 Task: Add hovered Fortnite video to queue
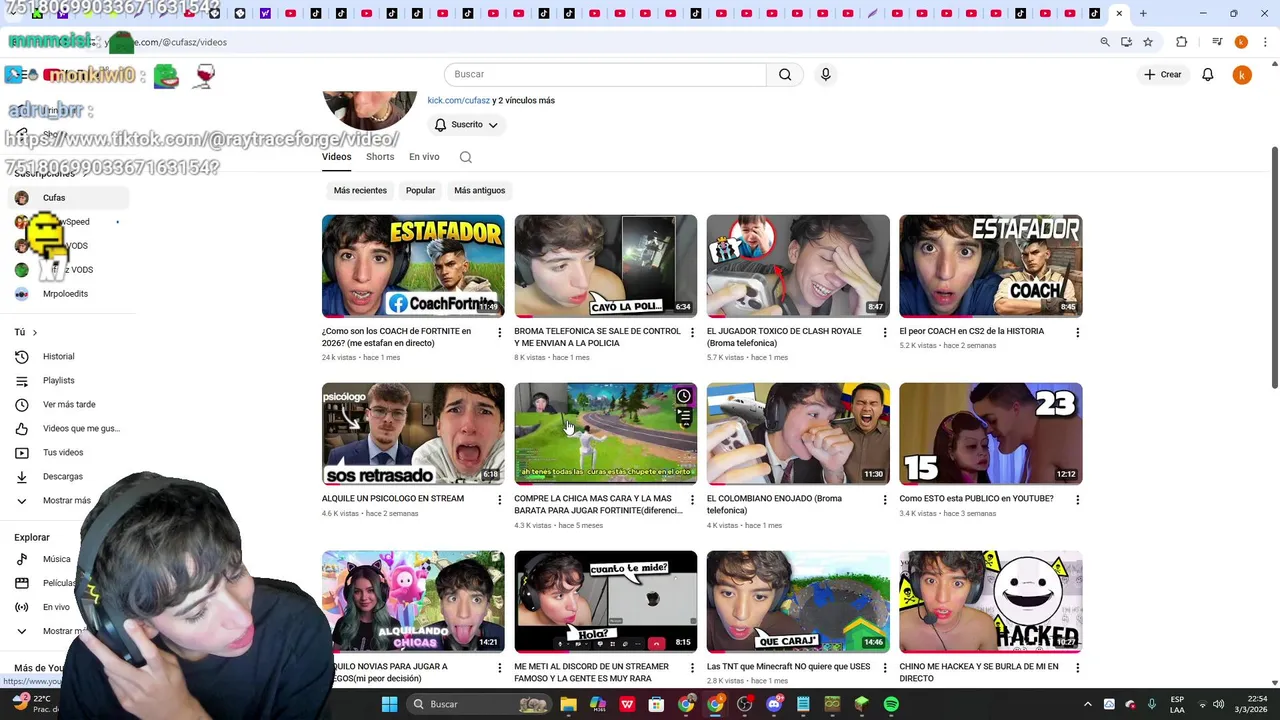point(684,416)
